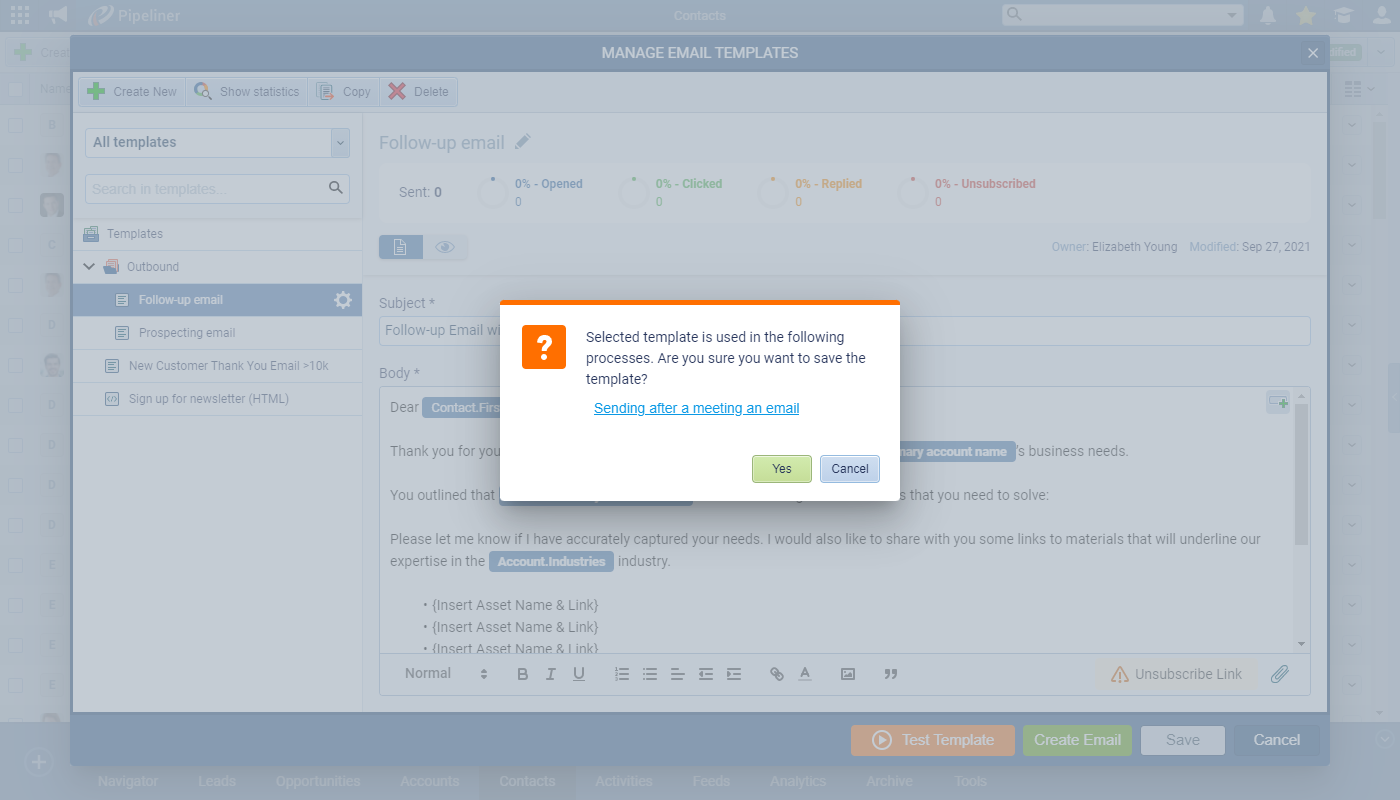The height and width of the screenshot is (800, 1400).
Task: Confirm saving with the Yes button
Action: pos(781,469)
